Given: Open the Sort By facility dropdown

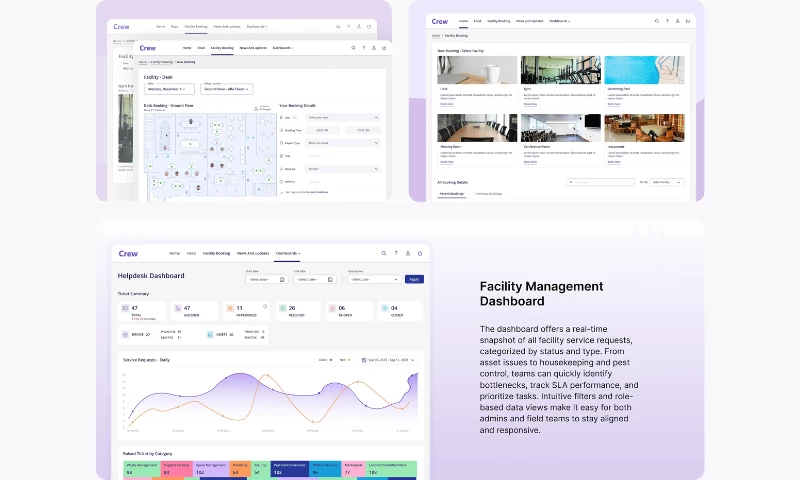Looking at the screenshot, I should (x=667, y=182).
